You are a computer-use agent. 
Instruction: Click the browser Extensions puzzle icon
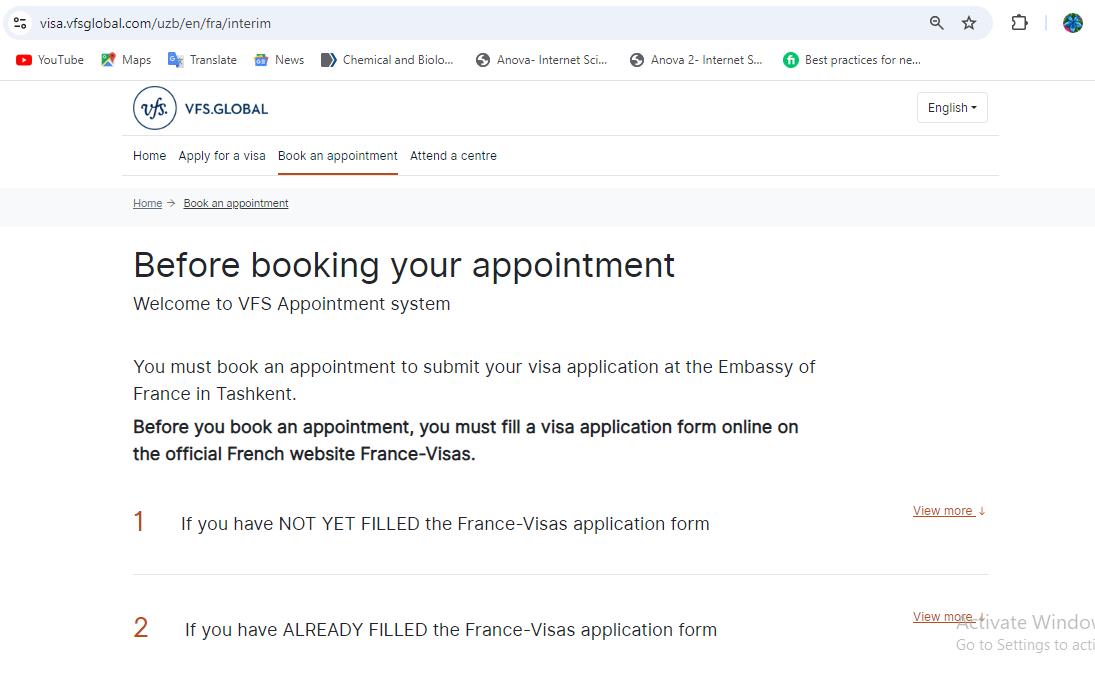coord(1019,22)
